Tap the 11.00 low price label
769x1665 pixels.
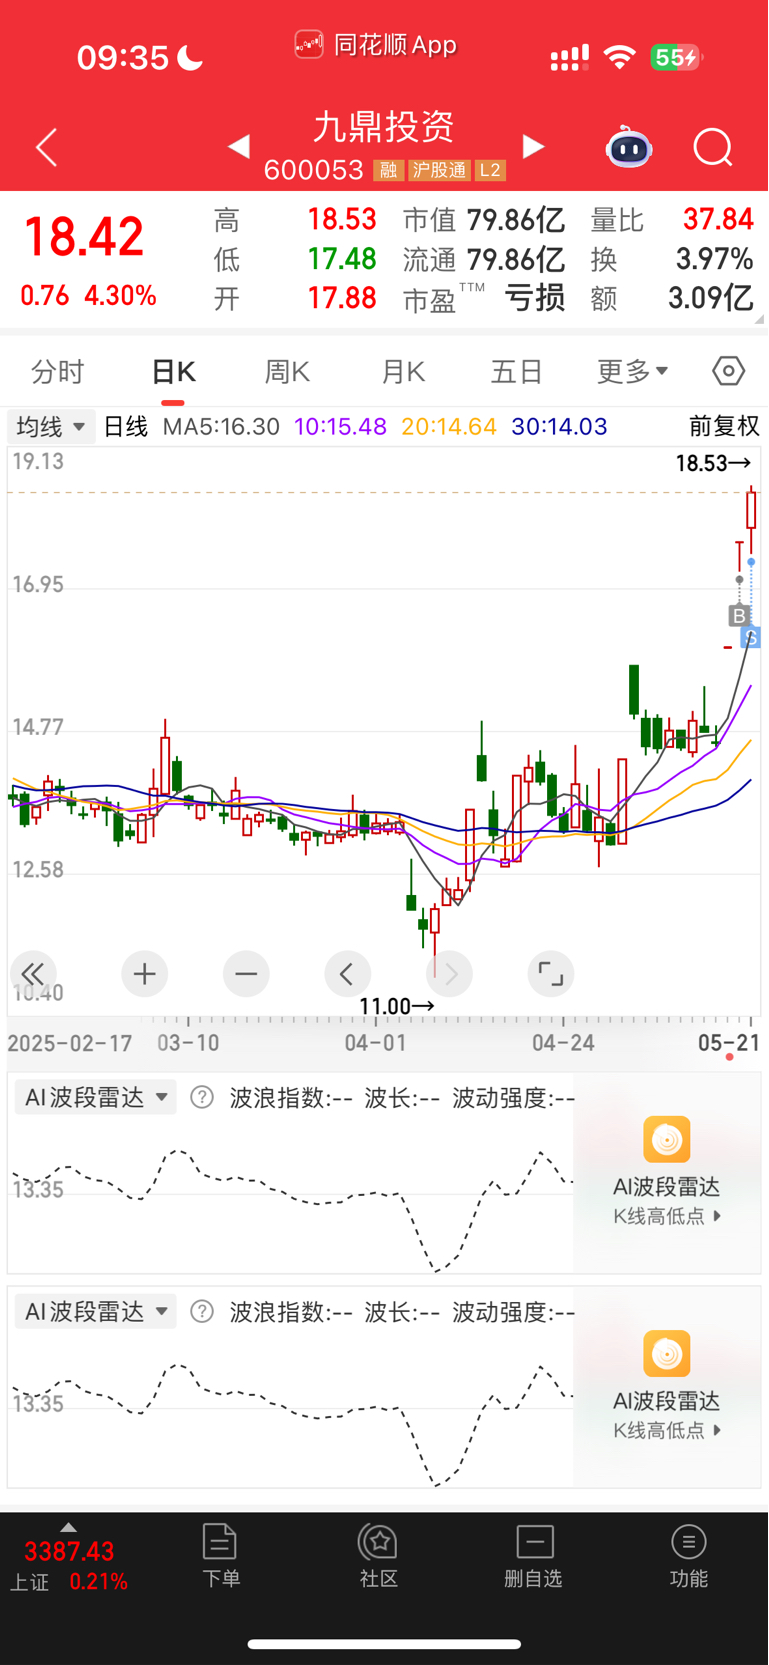coord(396,1006)
